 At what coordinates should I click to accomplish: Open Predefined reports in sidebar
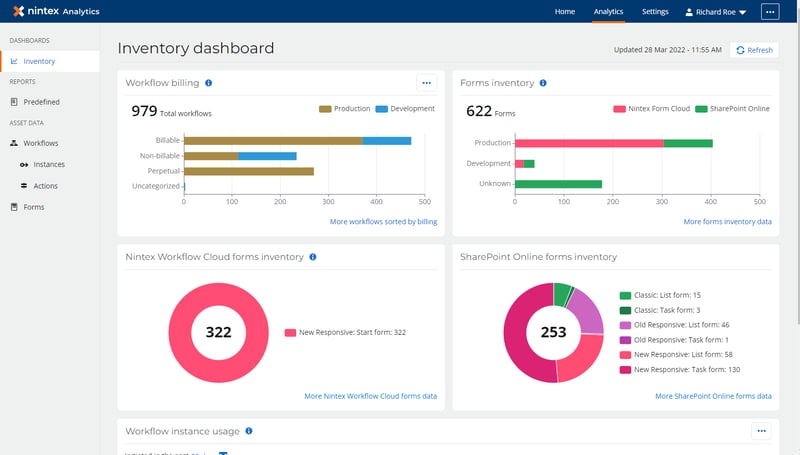pyautogui.click(x=41, y=101)
